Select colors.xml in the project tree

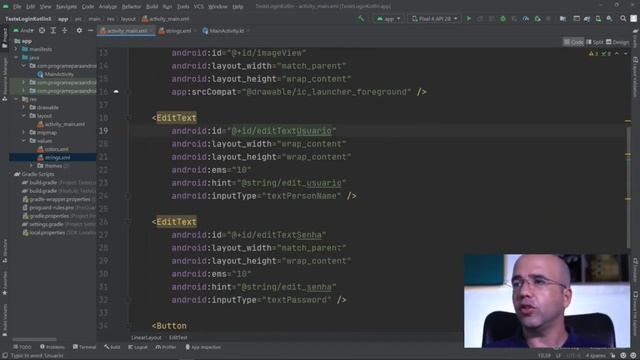tap(53, 149)
